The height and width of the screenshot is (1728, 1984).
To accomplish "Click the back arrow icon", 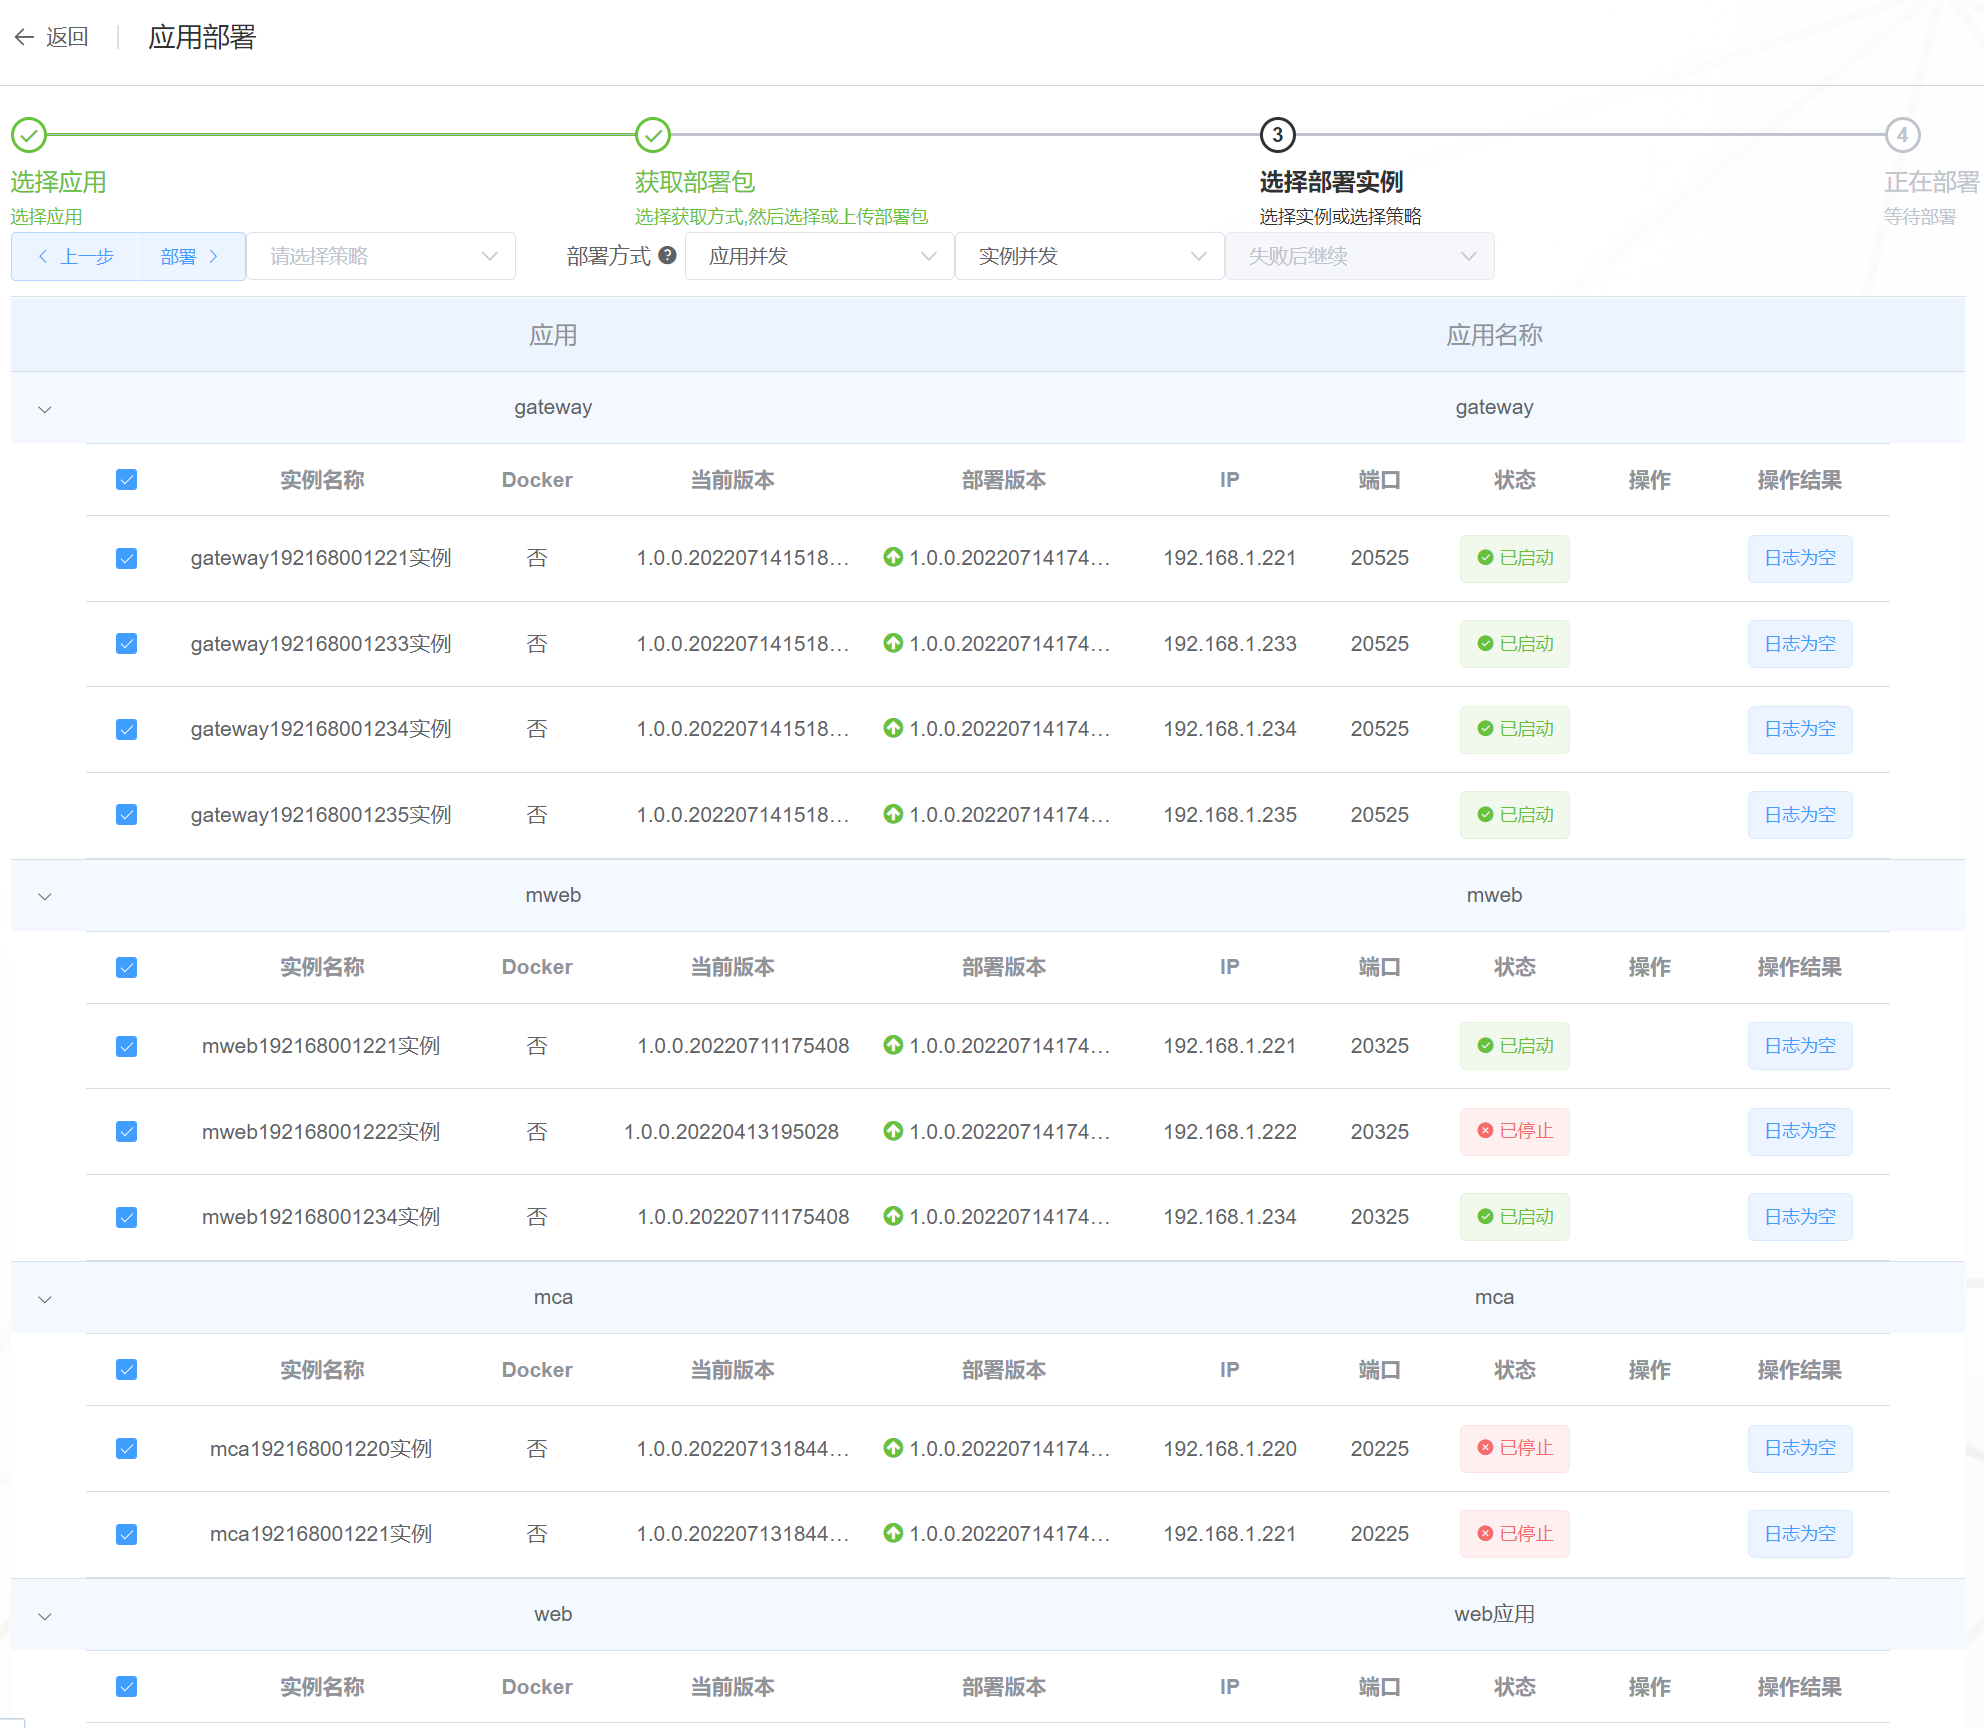I will tap(24, 37).
